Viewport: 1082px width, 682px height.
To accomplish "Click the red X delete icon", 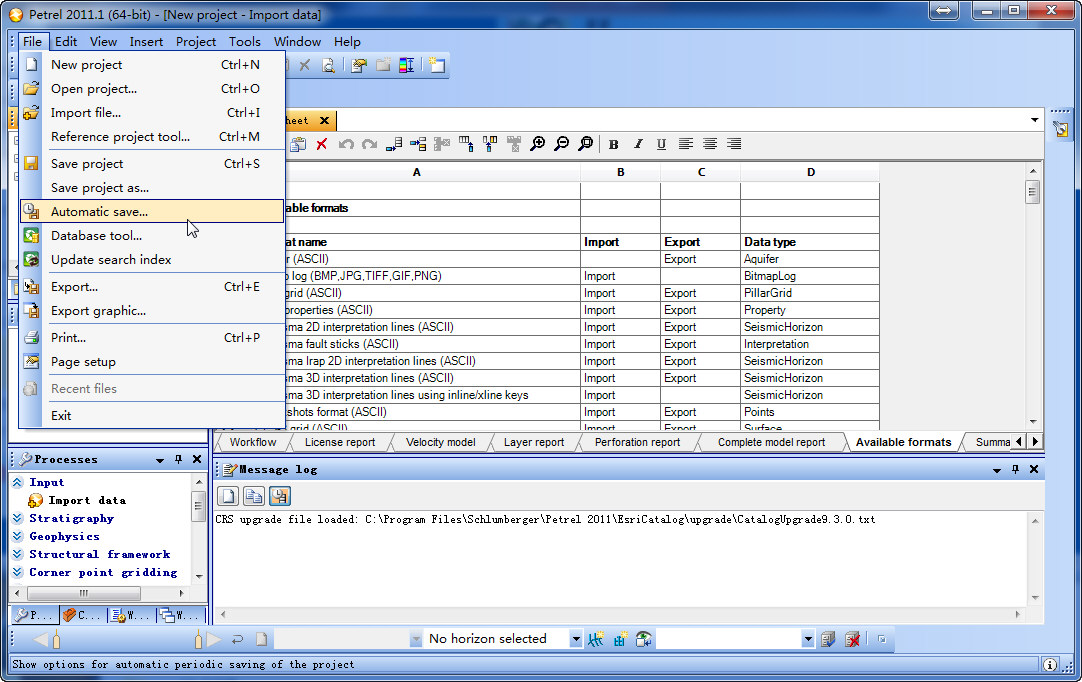I will tap(322, 144).
